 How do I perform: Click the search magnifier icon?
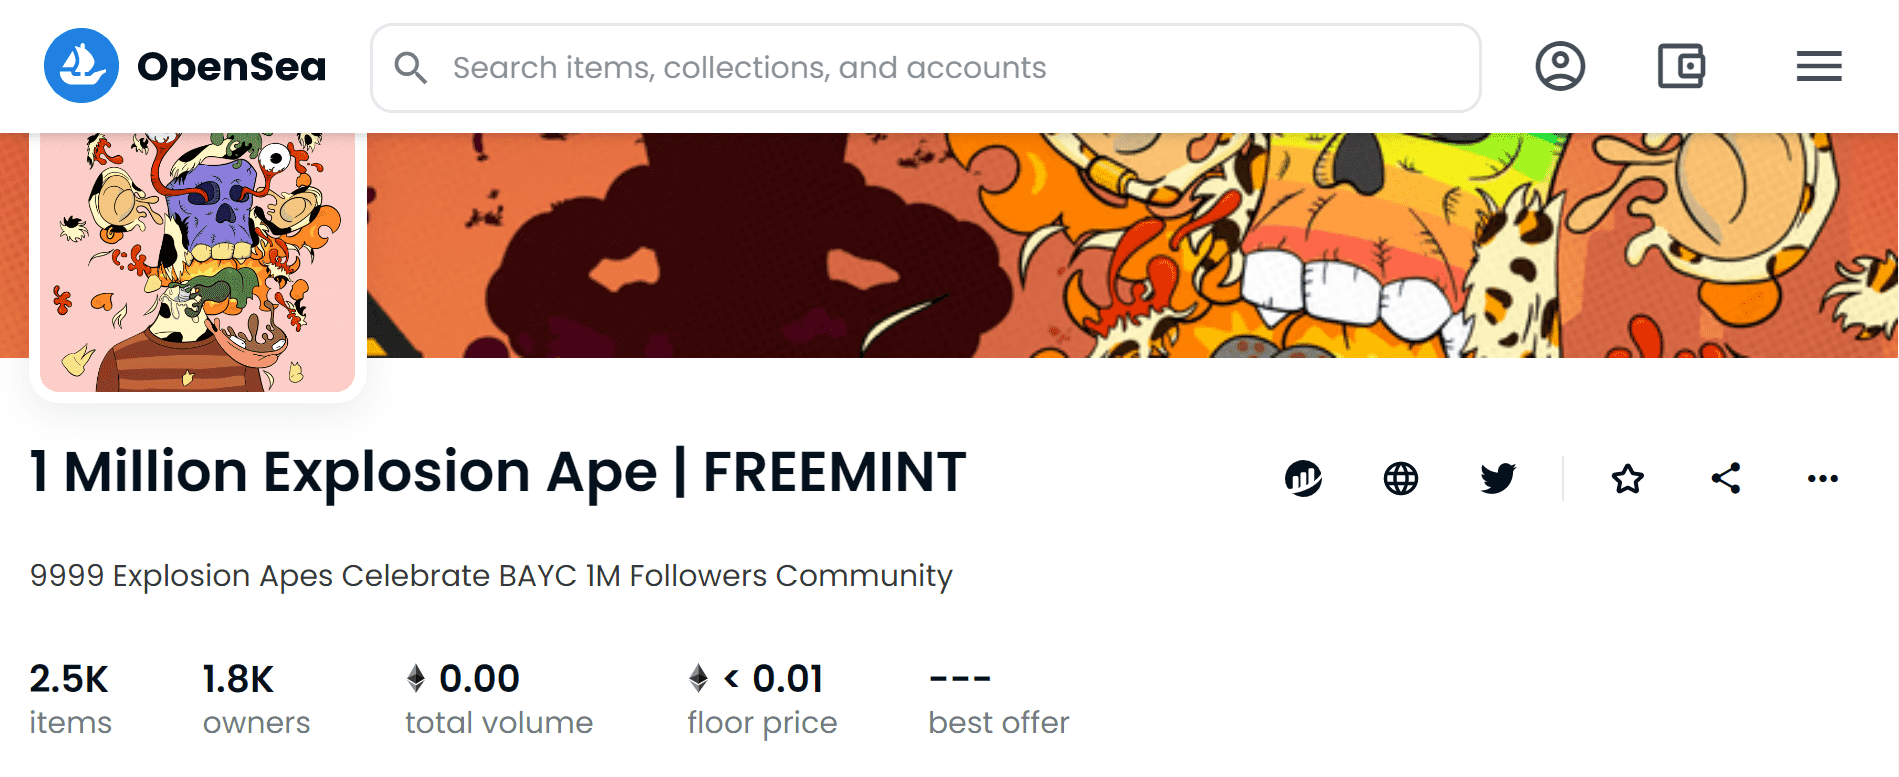click(411, 67)
